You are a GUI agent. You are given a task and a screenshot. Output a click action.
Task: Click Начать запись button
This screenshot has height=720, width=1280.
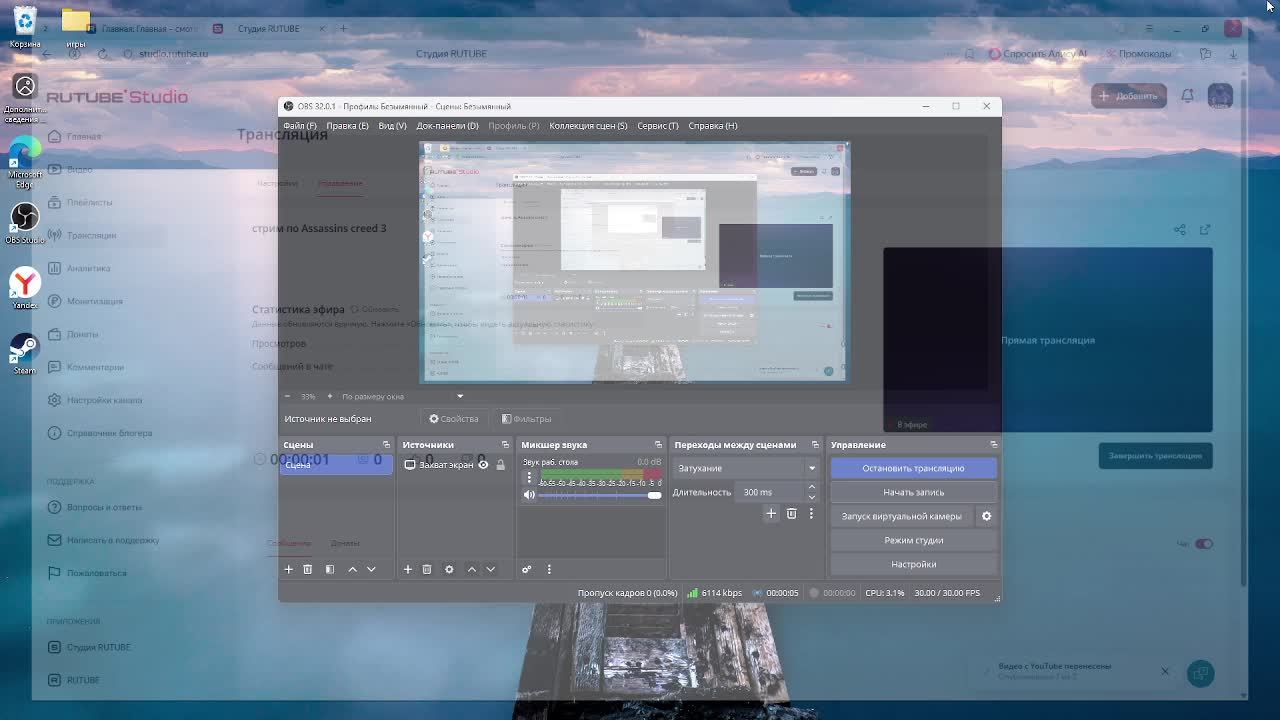913,492
